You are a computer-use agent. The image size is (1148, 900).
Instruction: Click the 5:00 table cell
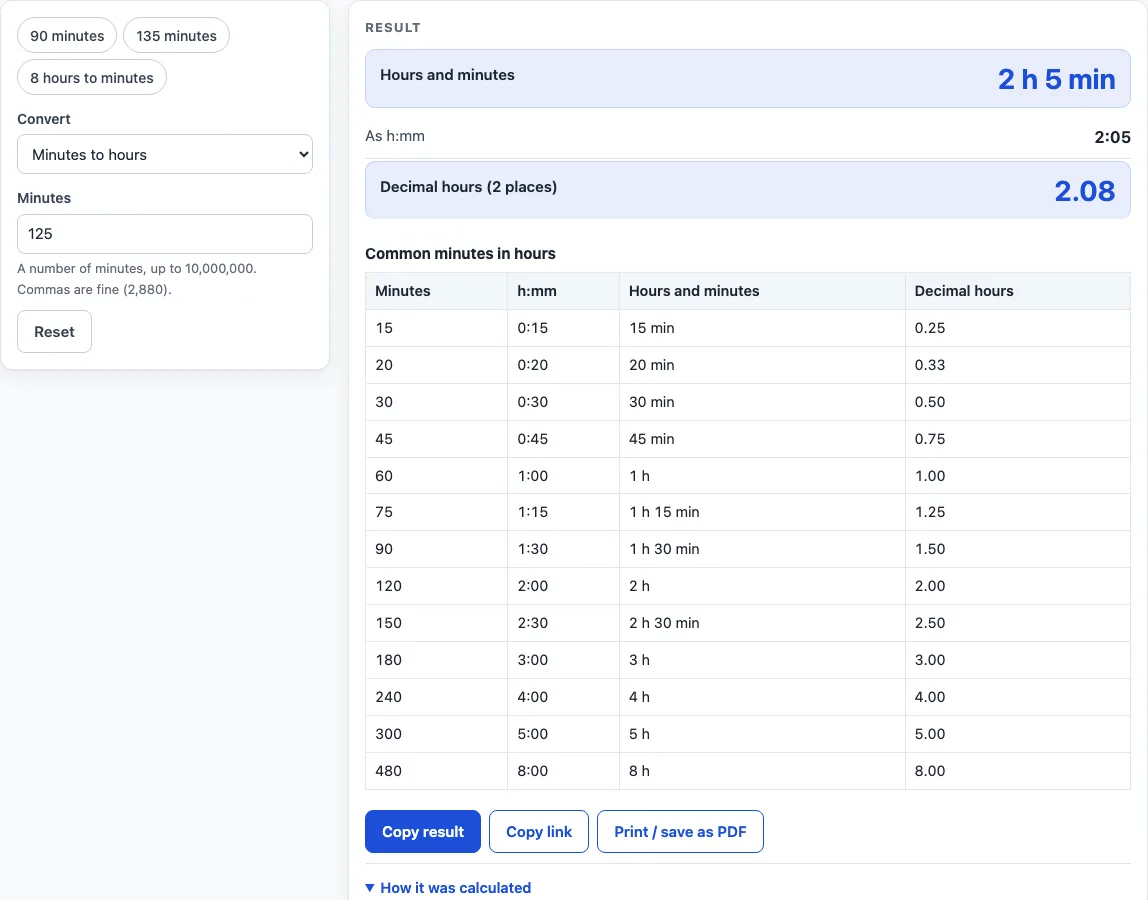(563, 734)
